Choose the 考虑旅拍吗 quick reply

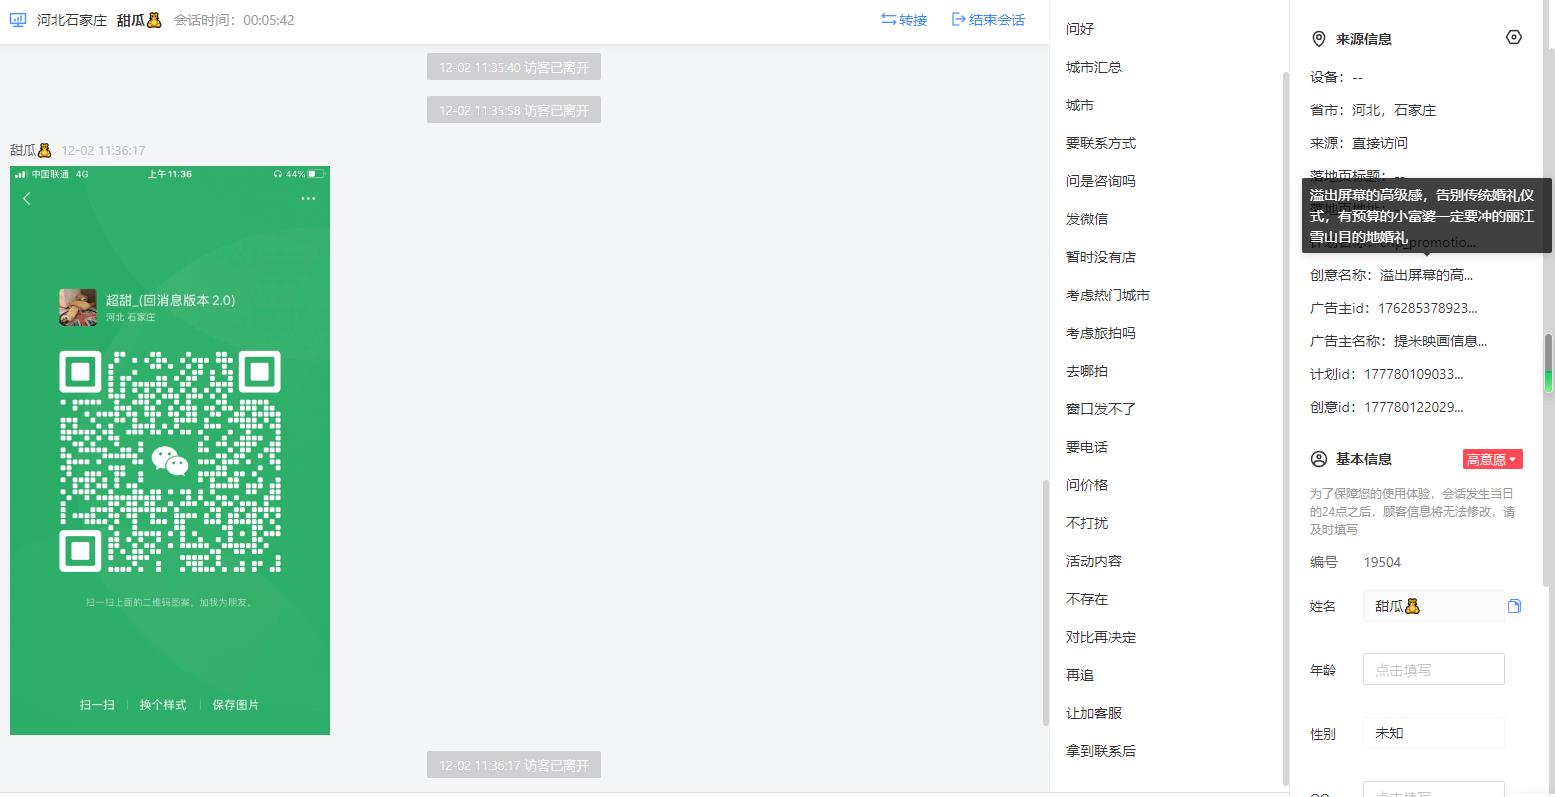(1101, 333)
